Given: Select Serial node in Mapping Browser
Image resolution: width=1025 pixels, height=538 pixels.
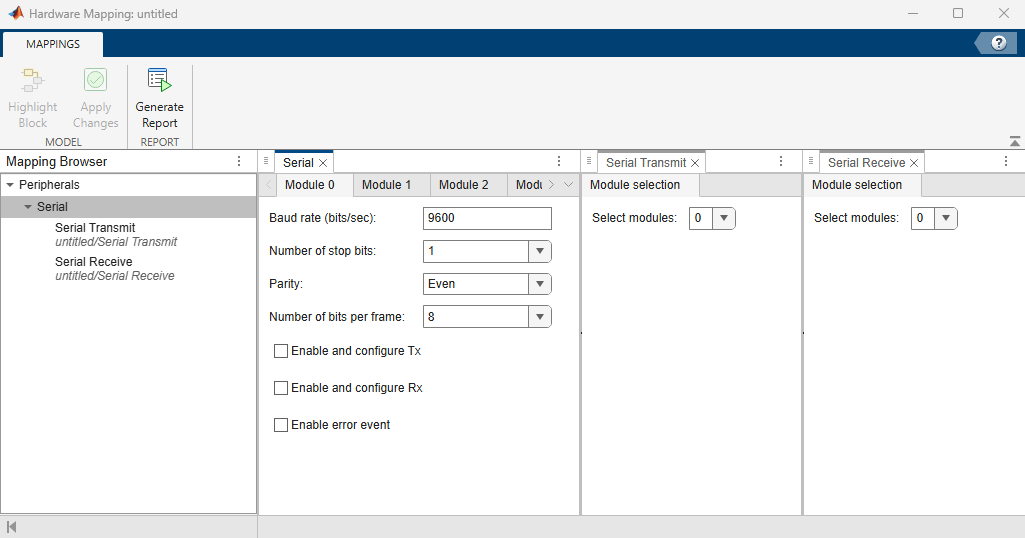Looking at the screenshot, I should click(128, 207).
